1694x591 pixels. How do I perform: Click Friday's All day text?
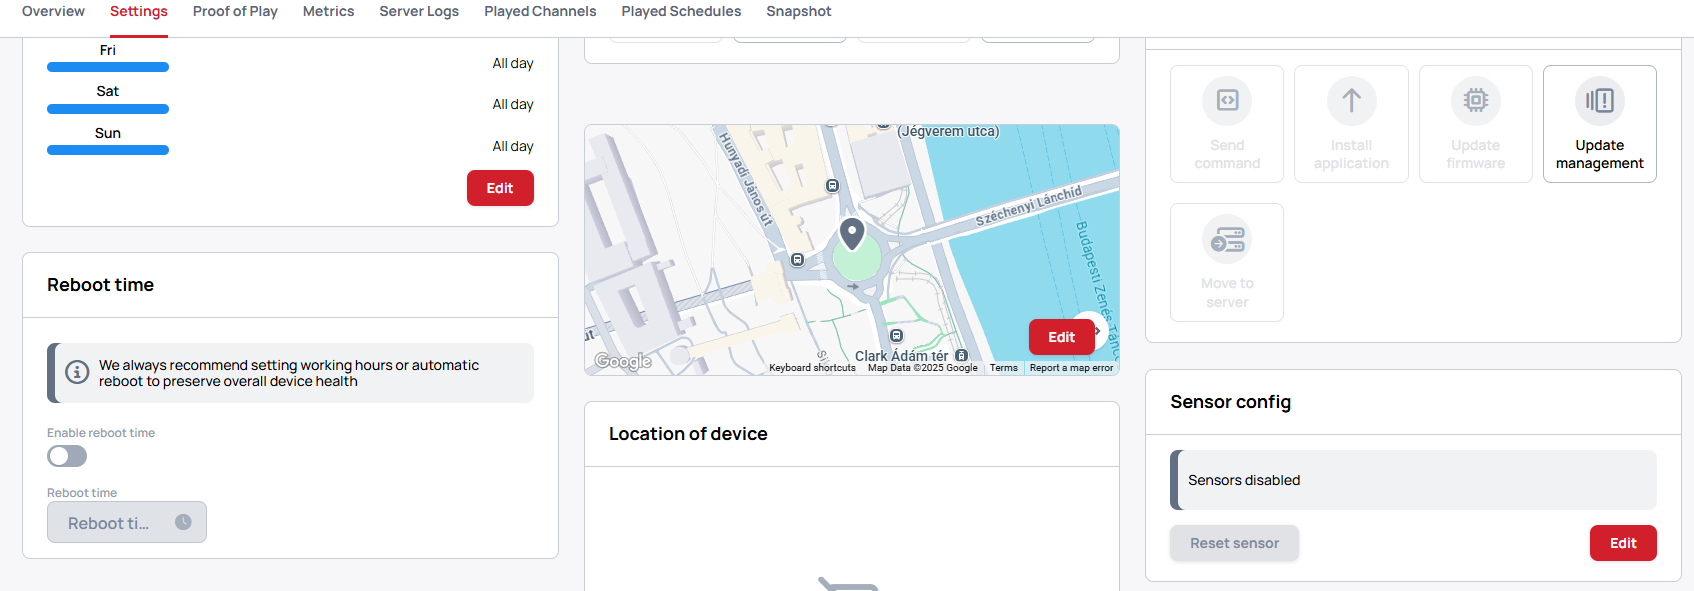point(513,63)
